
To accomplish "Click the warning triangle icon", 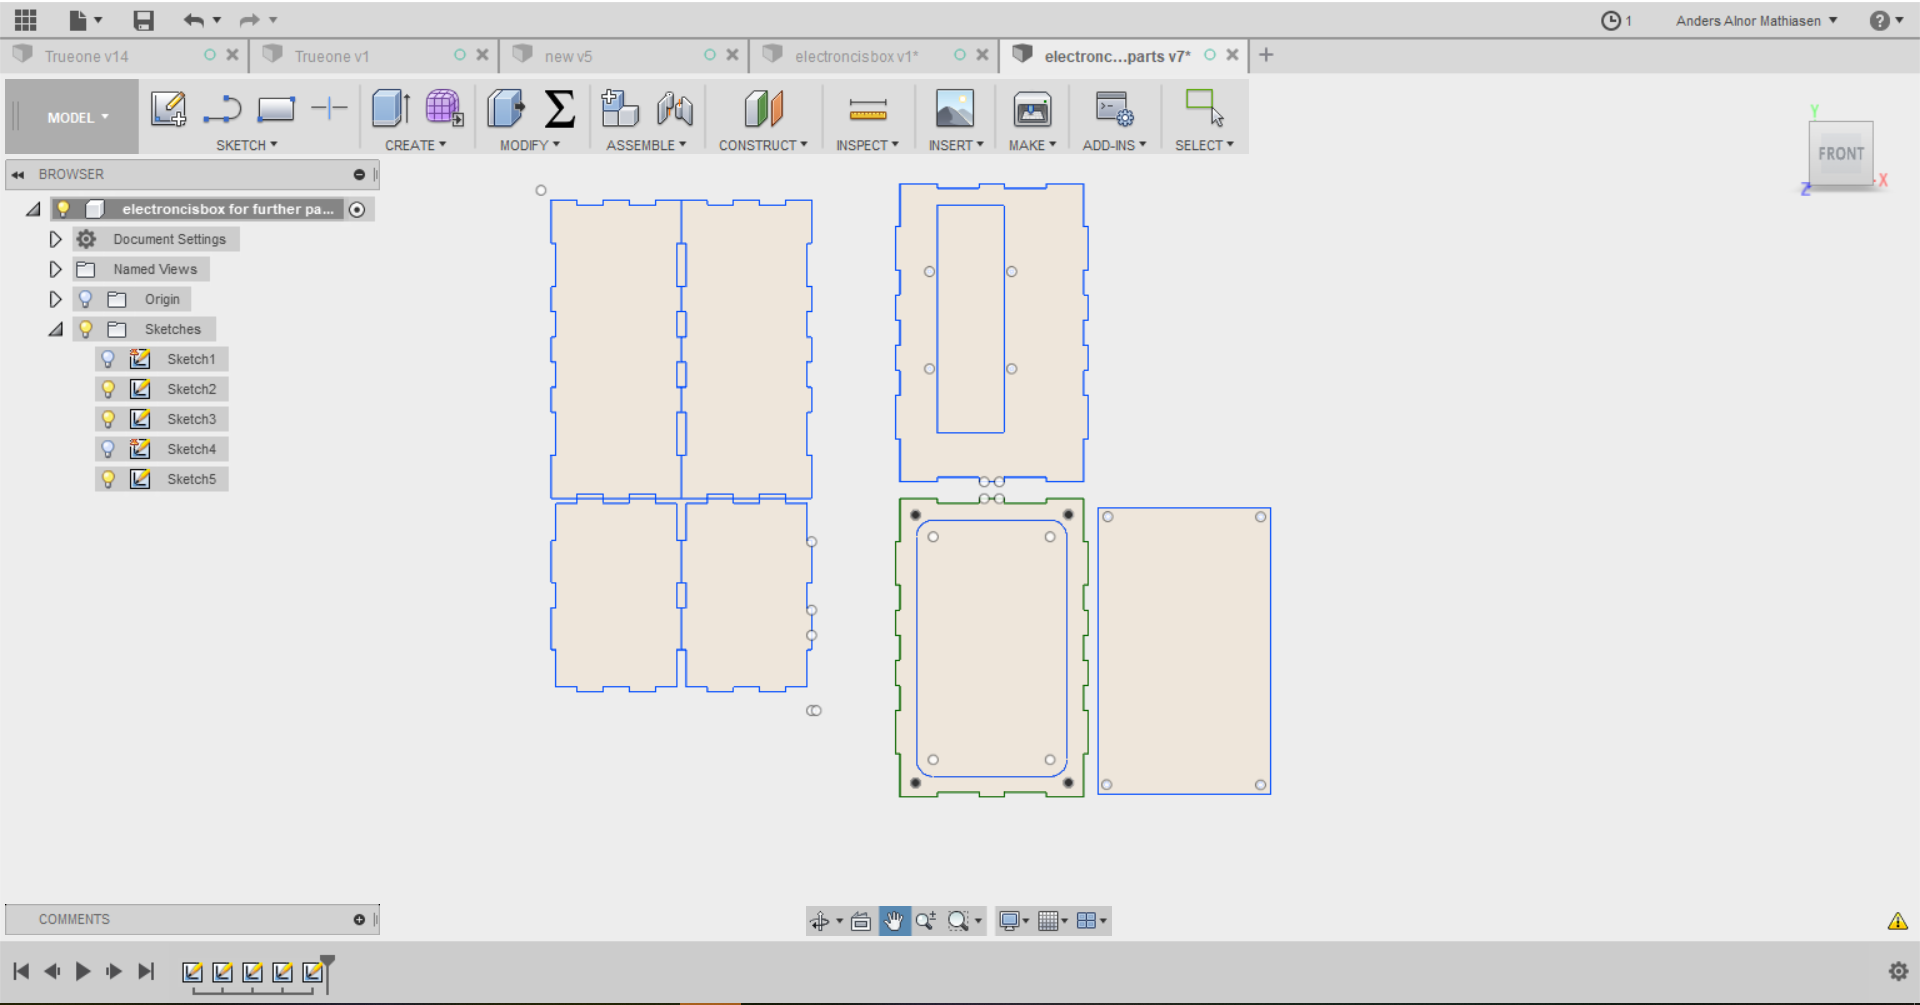I will 1897,921.
